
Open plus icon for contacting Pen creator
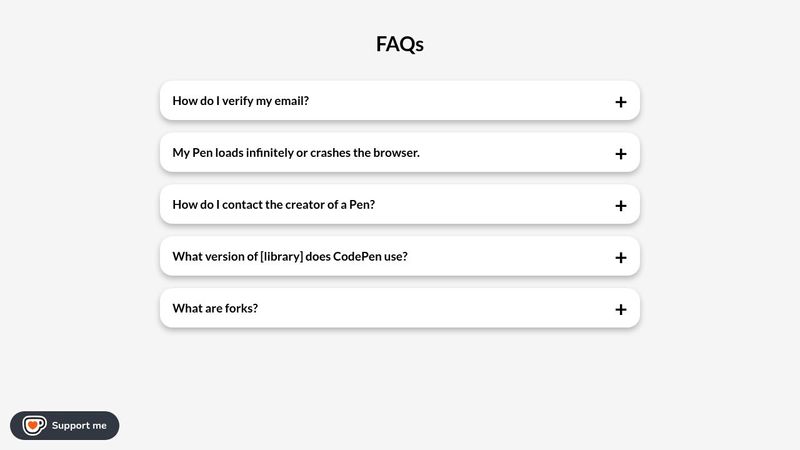pyautogui.click(x=620, y=206)
